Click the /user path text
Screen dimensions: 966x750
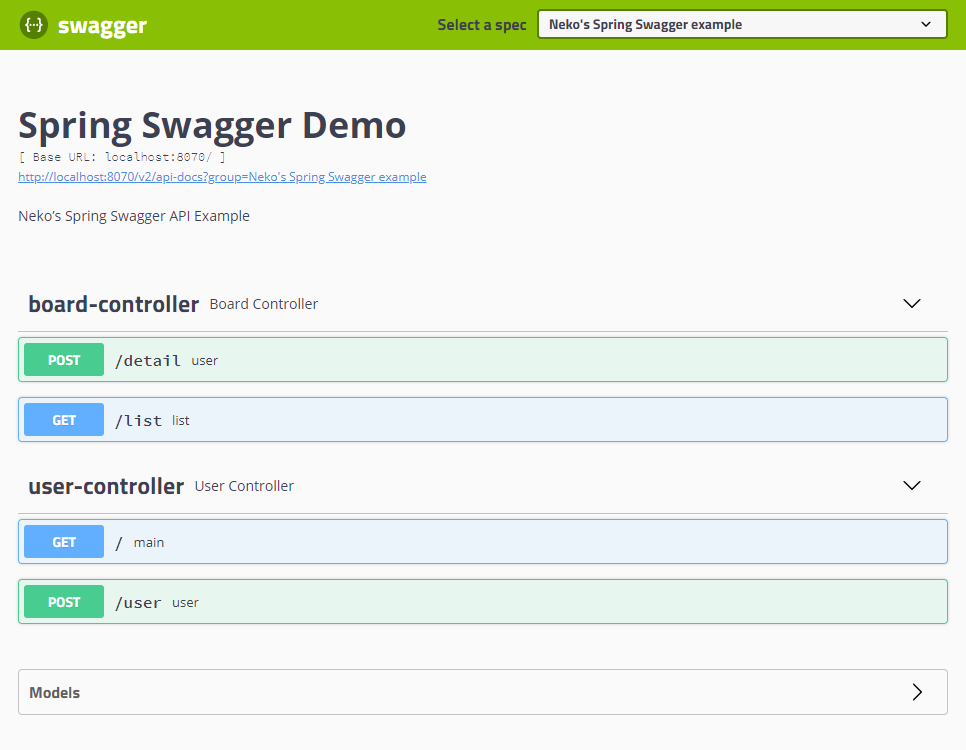pos(138,603)
